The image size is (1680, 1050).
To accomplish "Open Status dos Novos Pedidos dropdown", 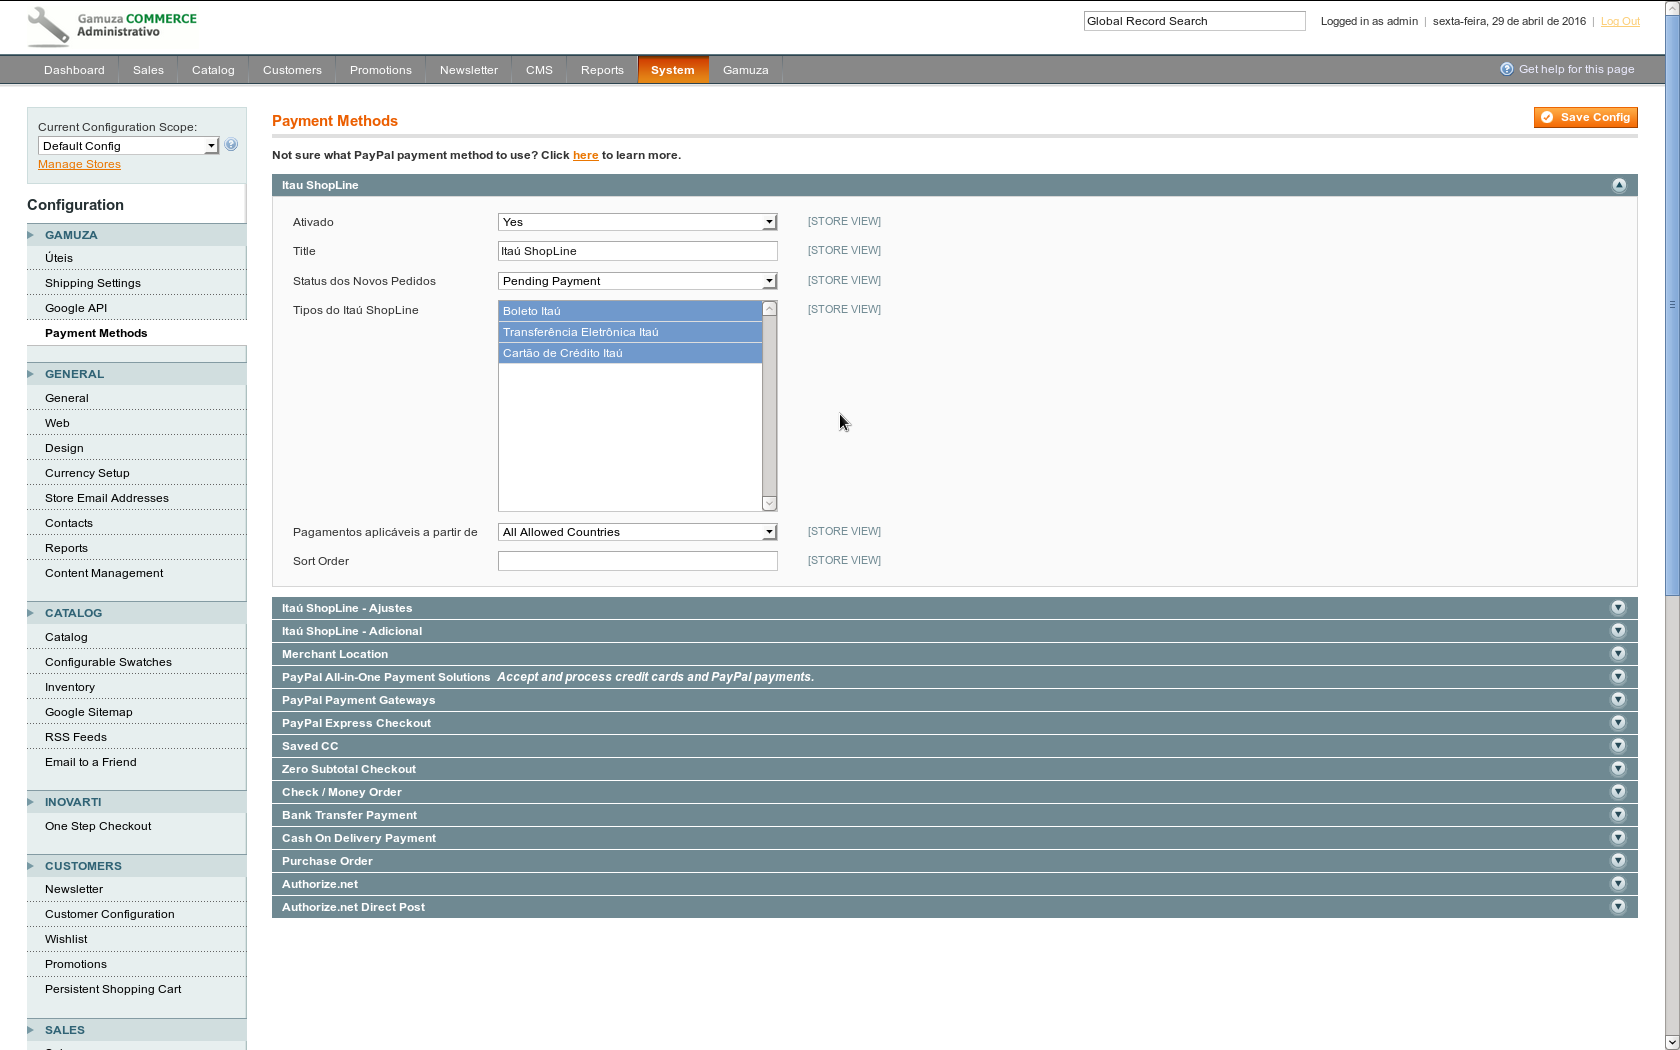I will 637,281.
